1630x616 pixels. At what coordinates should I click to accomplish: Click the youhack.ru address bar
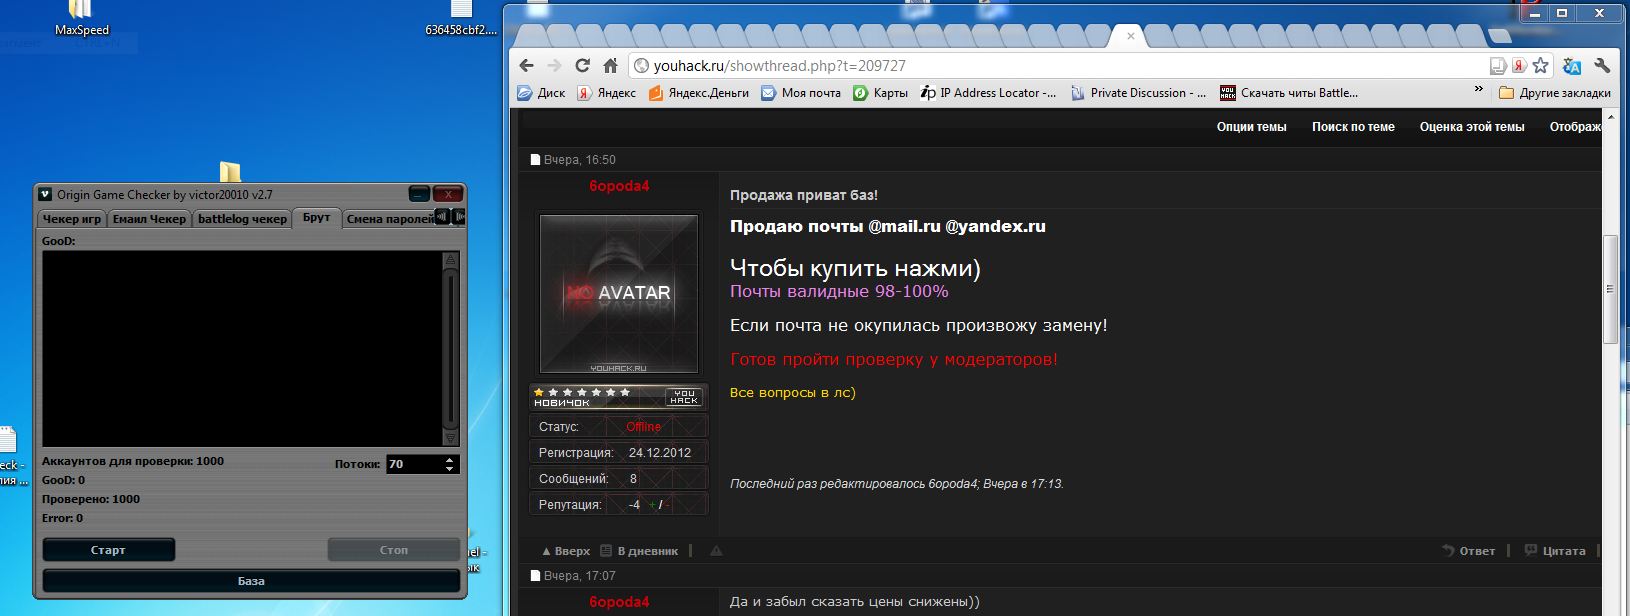(1060, 66)
